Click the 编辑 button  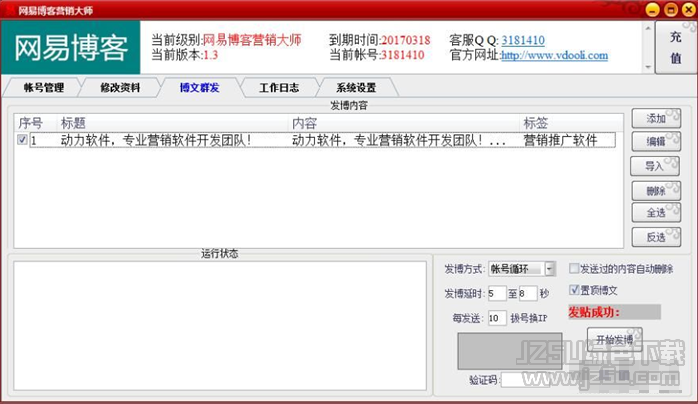tap(656, 141)
